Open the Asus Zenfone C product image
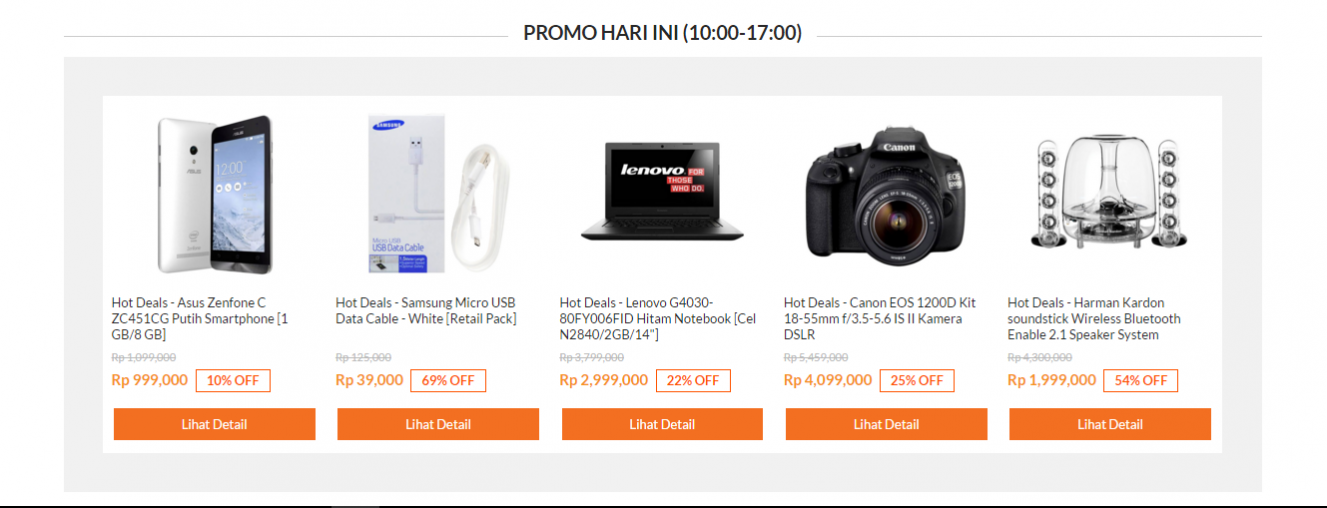The height and width of the screenshot is (508, 1327). tap(214, 194)
